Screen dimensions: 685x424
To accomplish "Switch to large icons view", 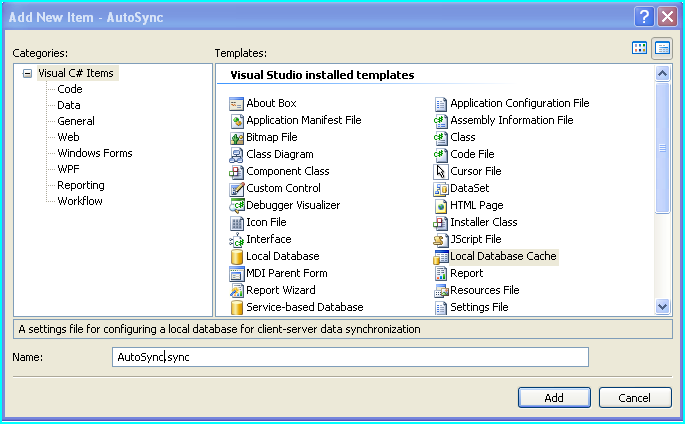I will click(639, 48).
